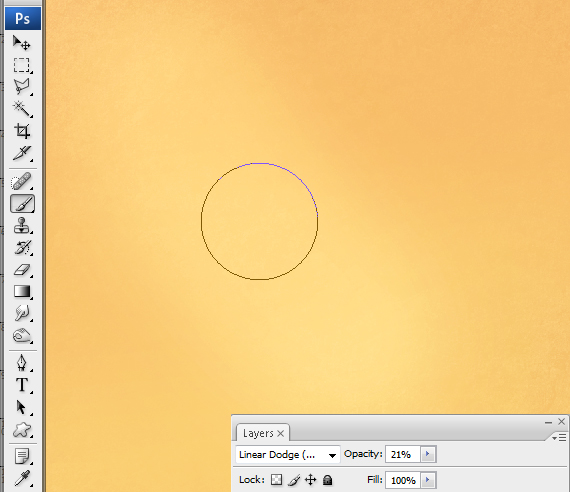This screenshot has width=570, height=492.
Task: Select the Move tool
Action: (x=22, y=43)
